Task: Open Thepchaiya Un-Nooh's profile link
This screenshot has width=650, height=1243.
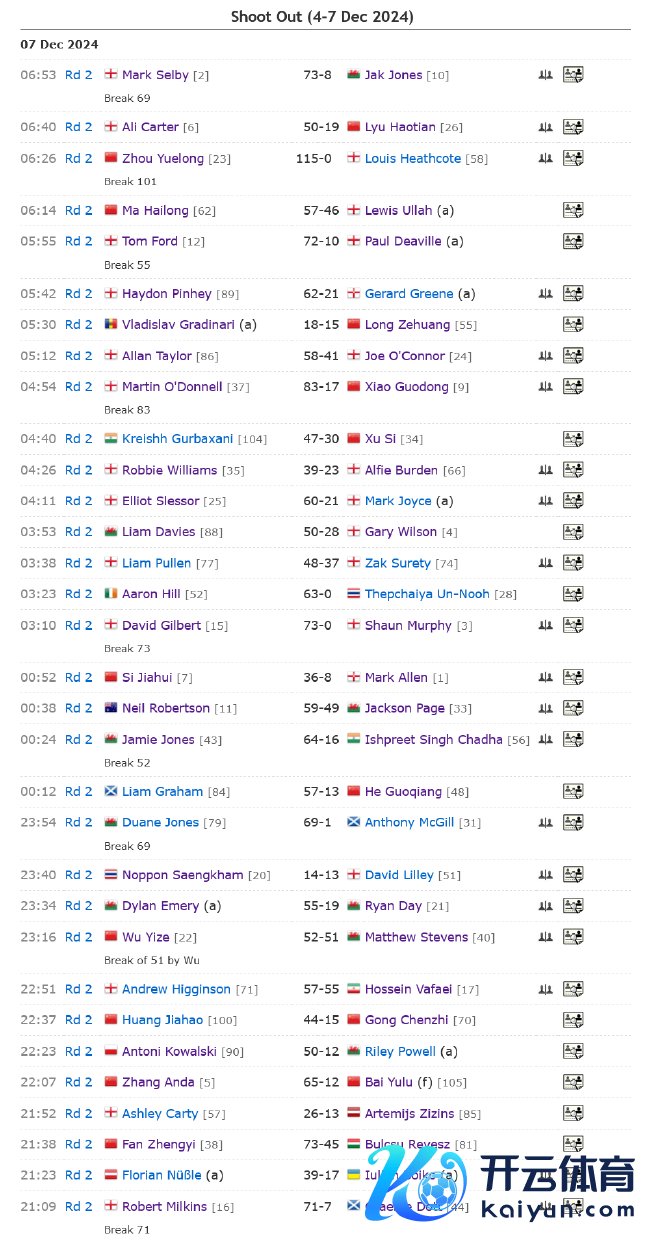Action: (427, 594)
